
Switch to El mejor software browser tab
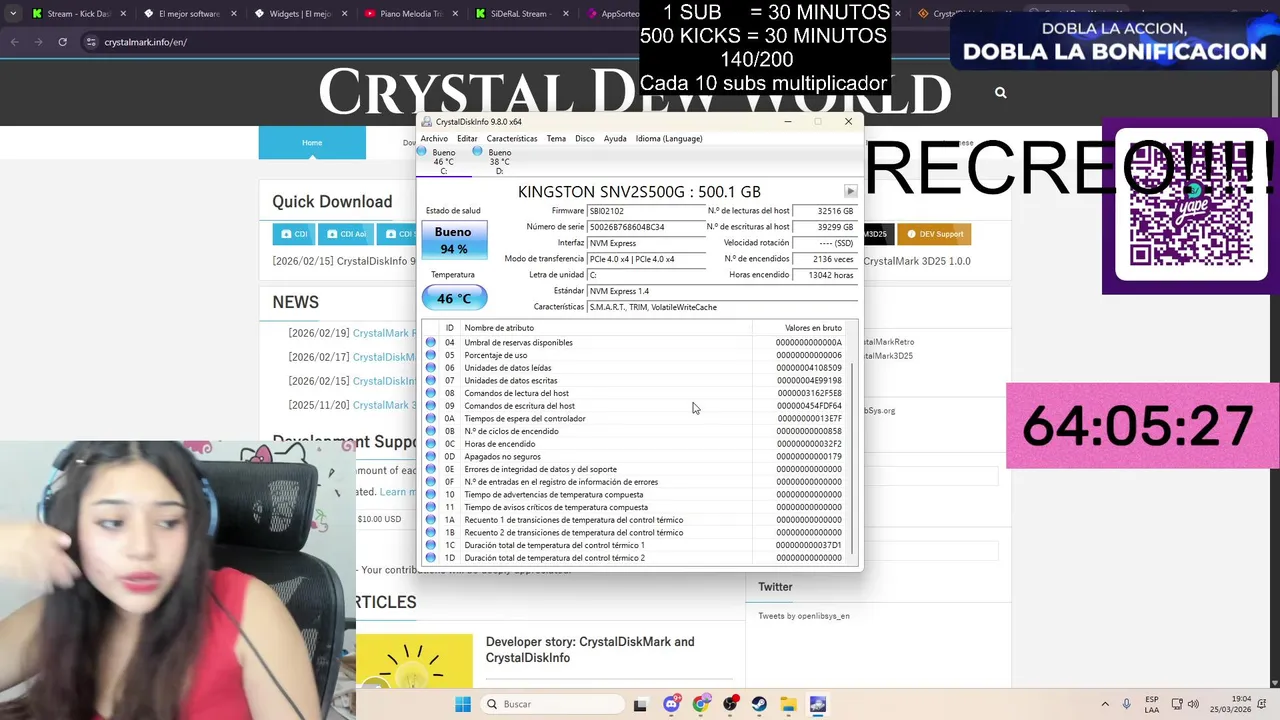point(189,14)
